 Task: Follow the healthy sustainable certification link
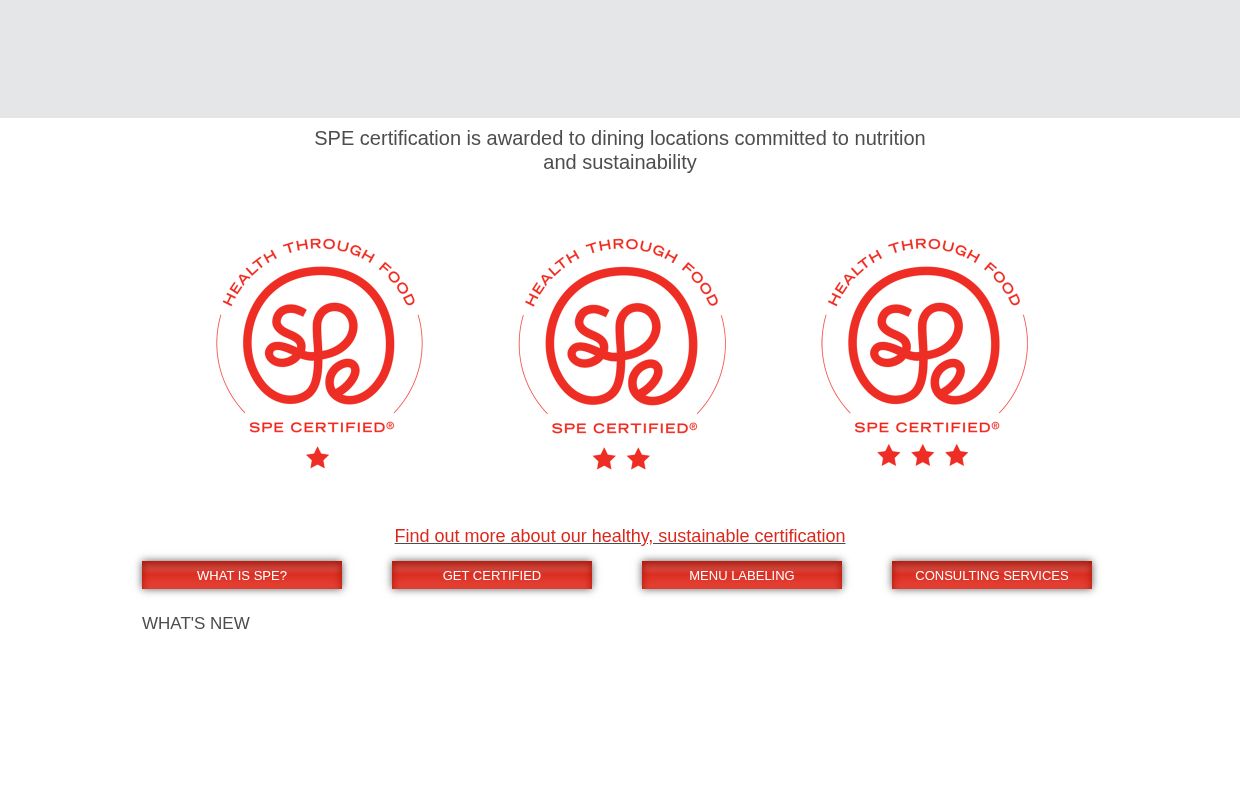point(619,536)
